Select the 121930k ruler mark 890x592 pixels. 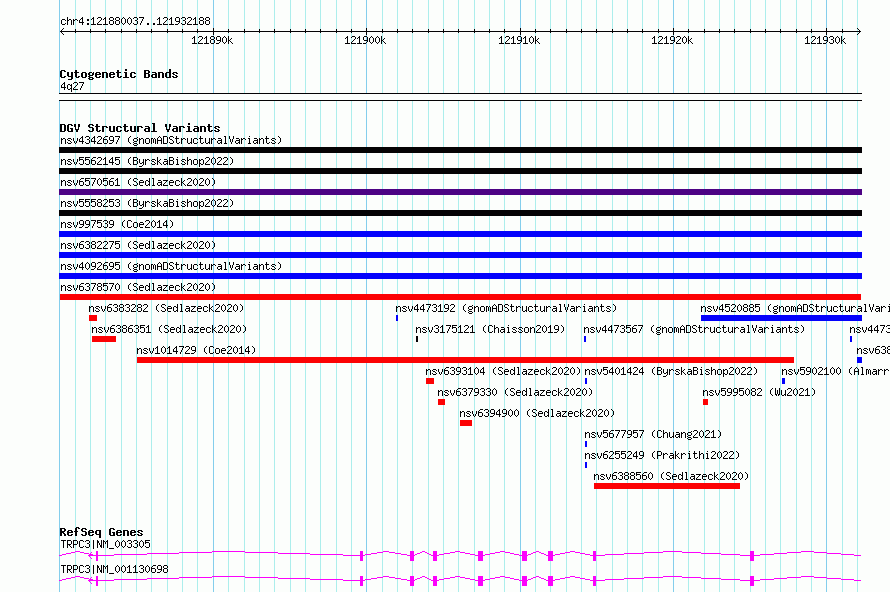pyautogui.click(x=825, y=40)
